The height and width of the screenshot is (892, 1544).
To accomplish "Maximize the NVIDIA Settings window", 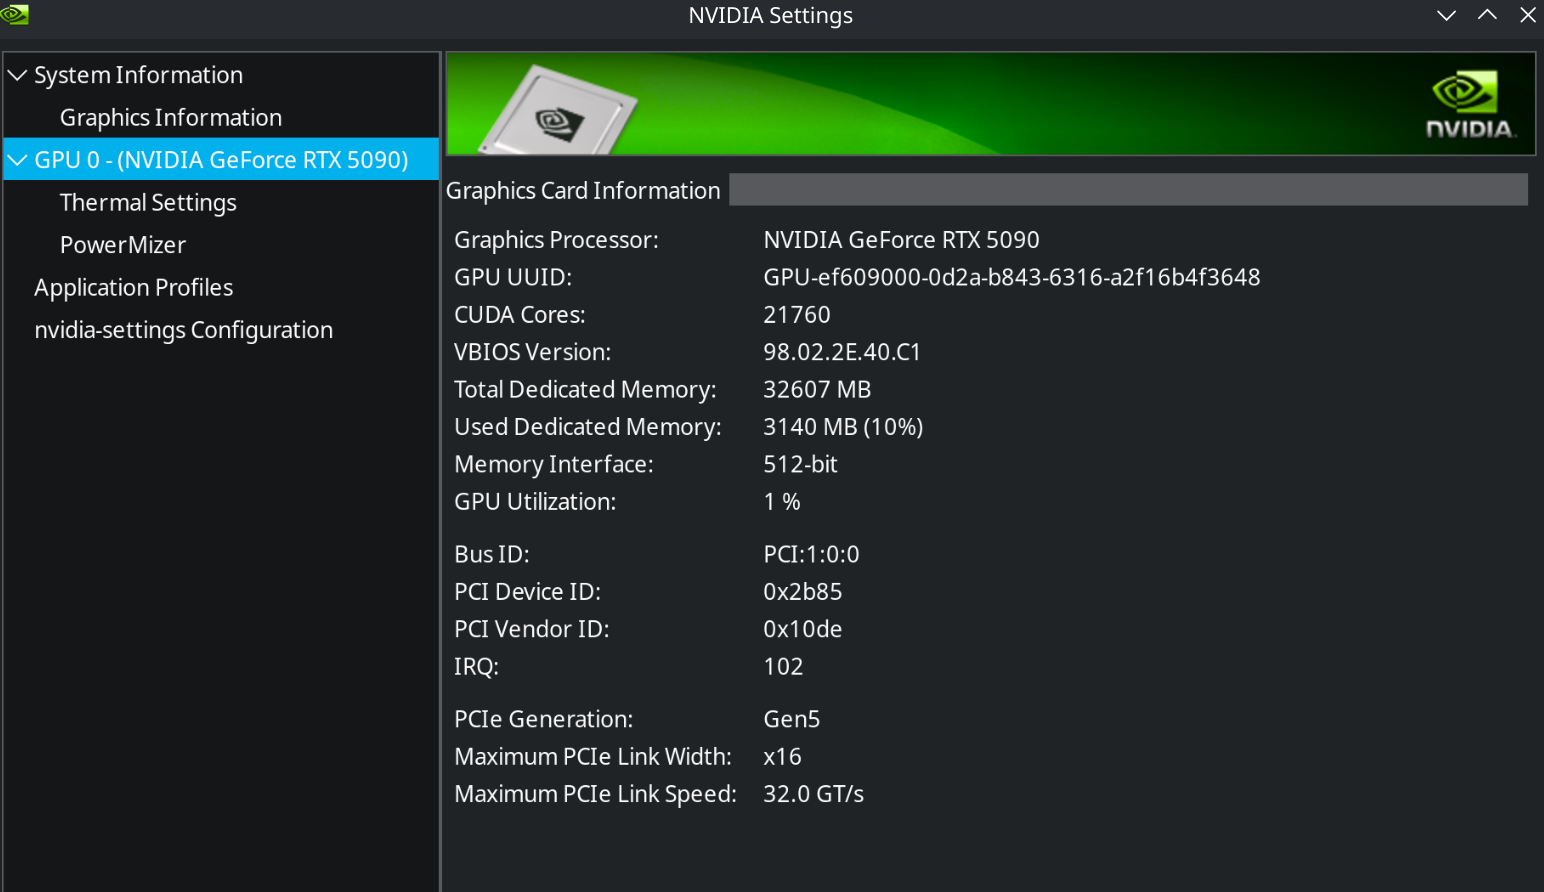I will coord(1487,15).
